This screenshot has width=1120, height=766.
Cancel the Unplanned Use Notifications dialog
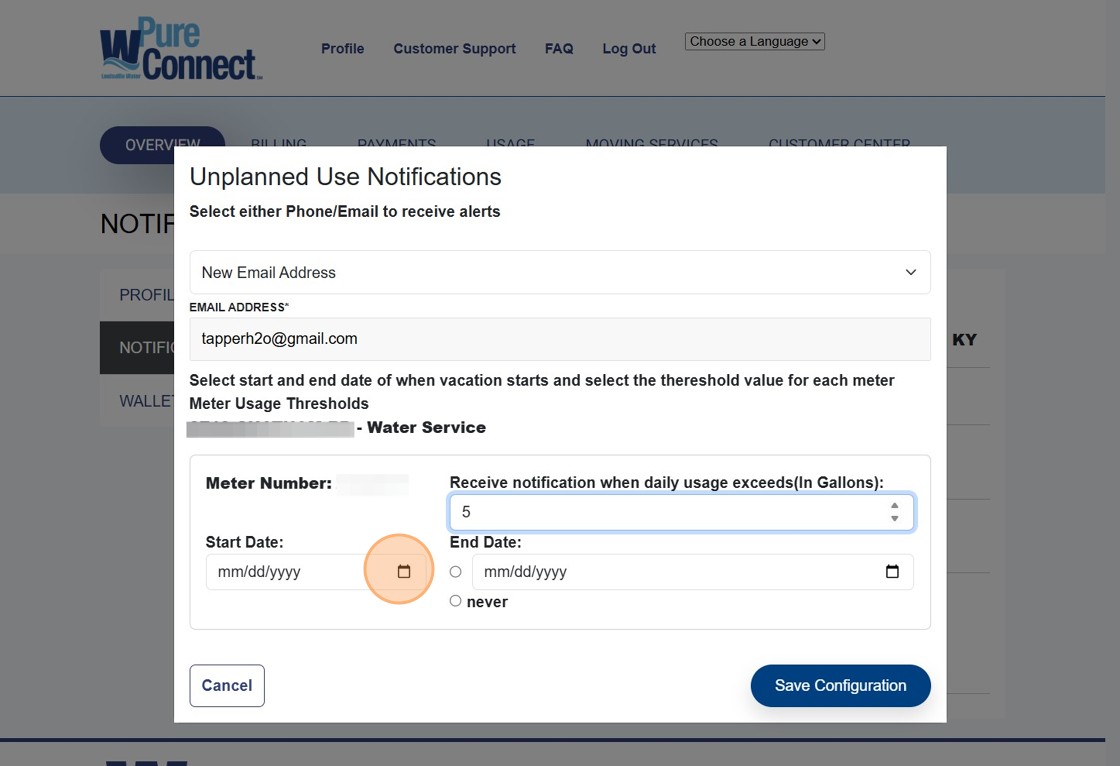click(x=227, y=686)
